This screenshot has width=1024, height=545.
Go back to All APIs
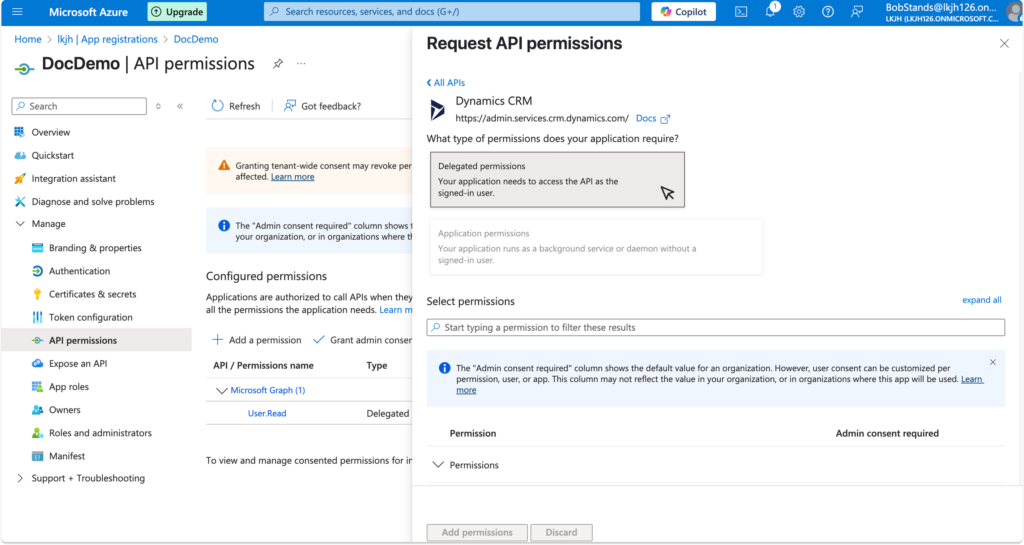(x=446, y=83)
